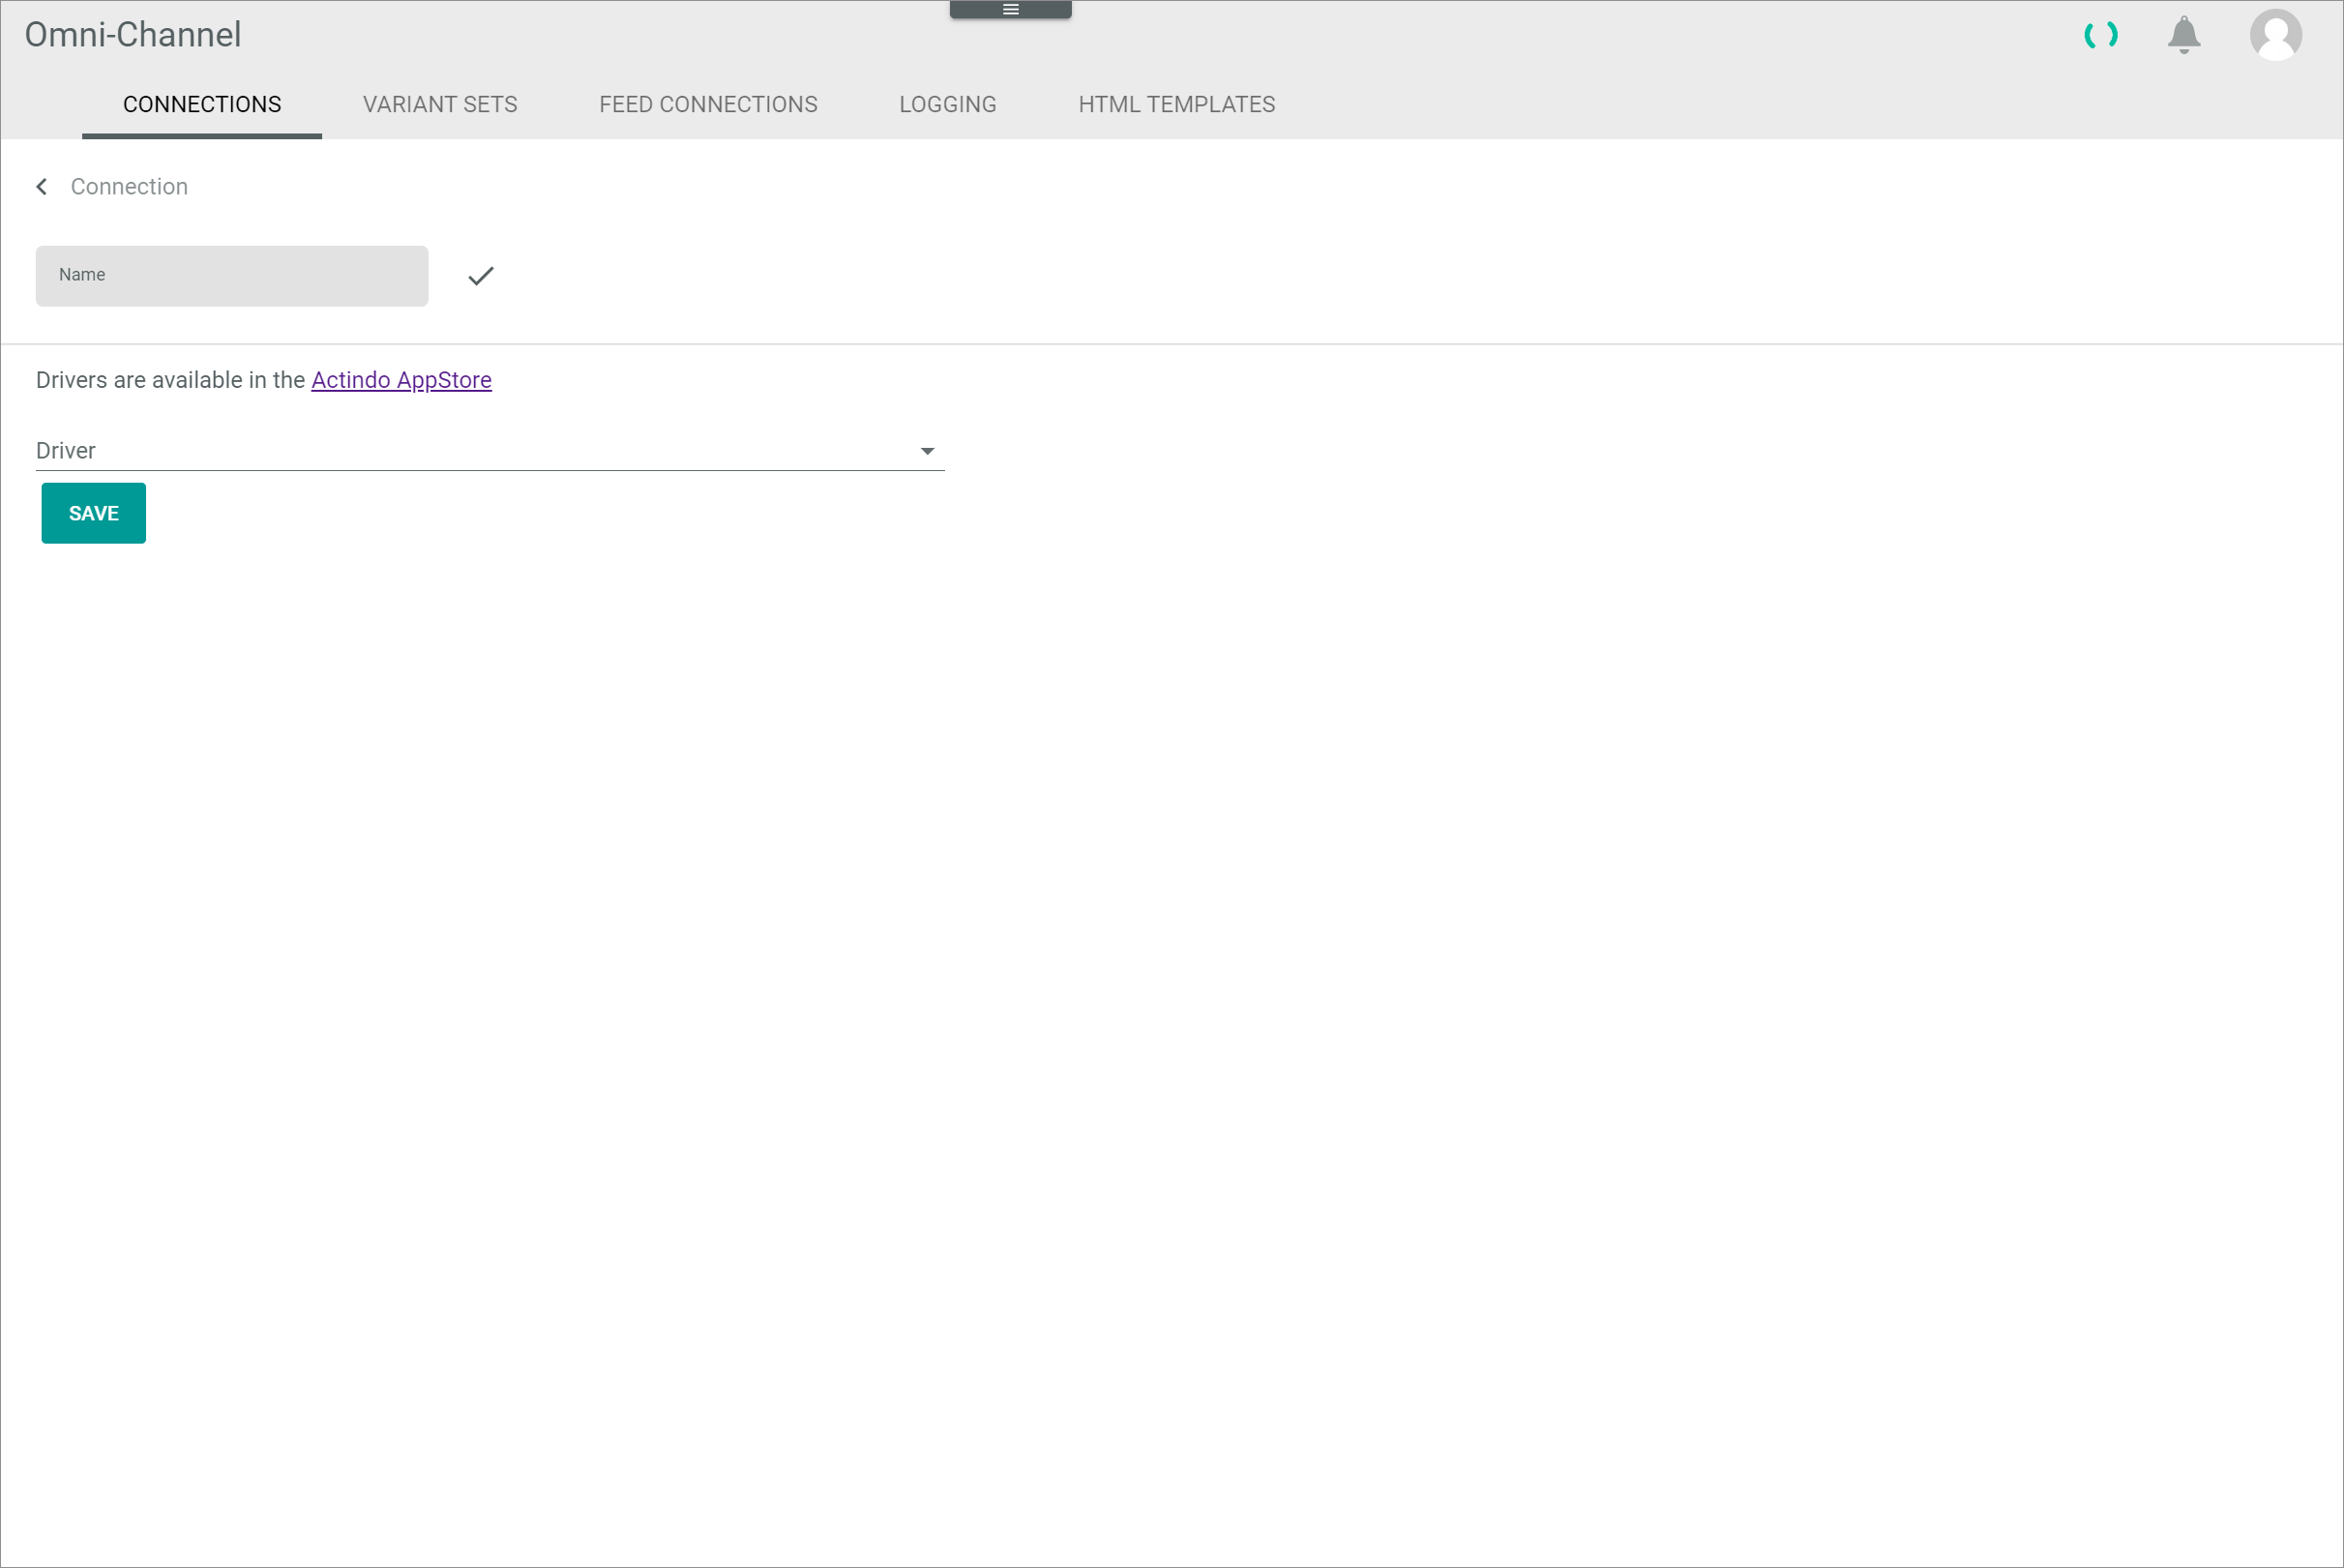Expand the Driver dropdown
The image size is (2344, 1568).
pyautogui.click(x=490, y=451)
